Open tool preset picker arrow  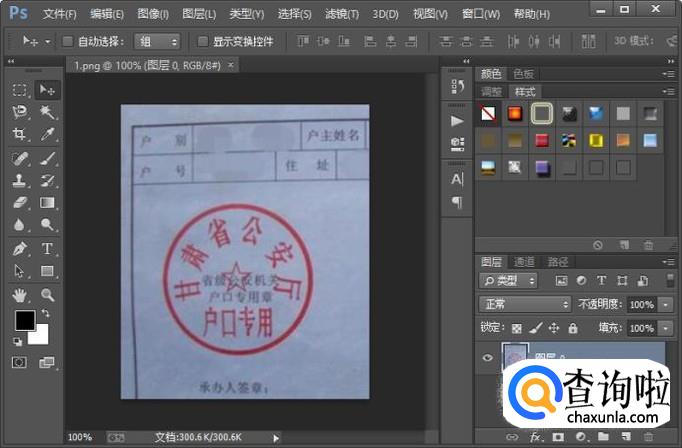(x=48, y=42)
